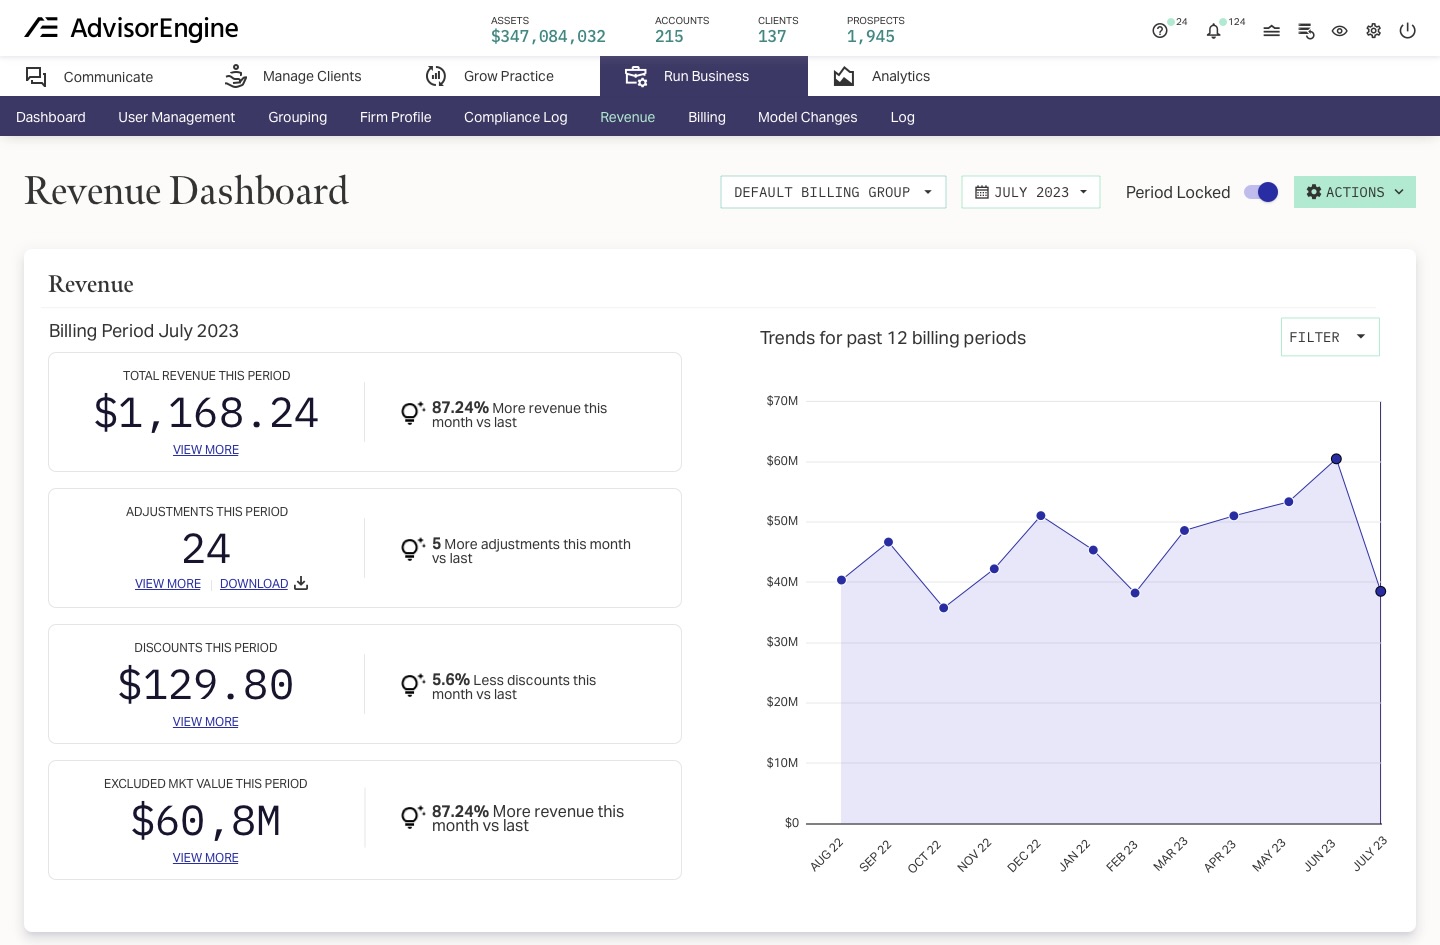The height and width of the screenshot is (945, 1440).
Task: Select Compliance Log in the navigation
Action: point(515,117)
